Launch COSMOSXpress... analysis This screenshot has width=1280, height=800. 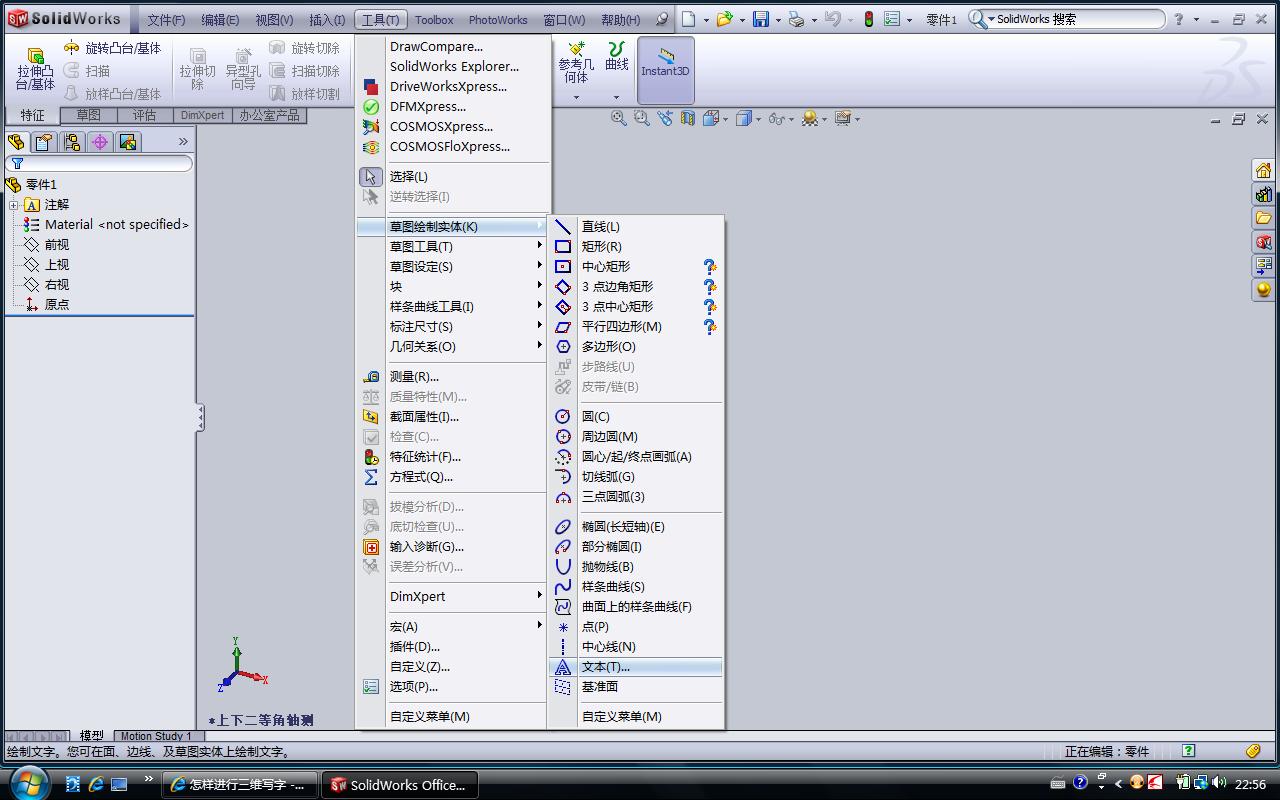pyautogui.click(x=452, y=127)
